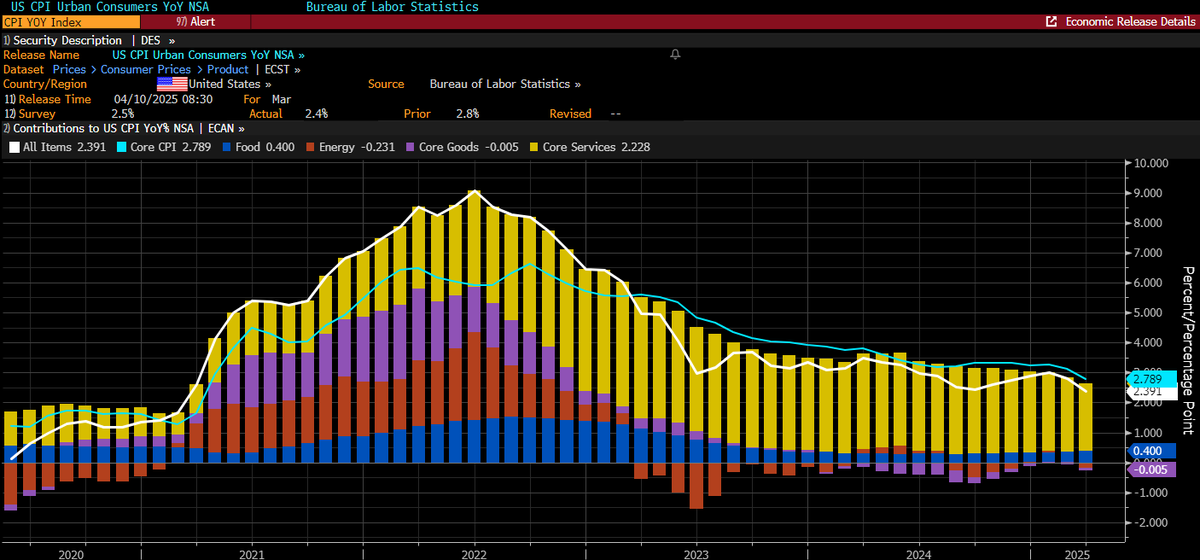Click the Core CPI 2.789 legend label
This screenshot has height=560, width=1200.
(171, 146)
